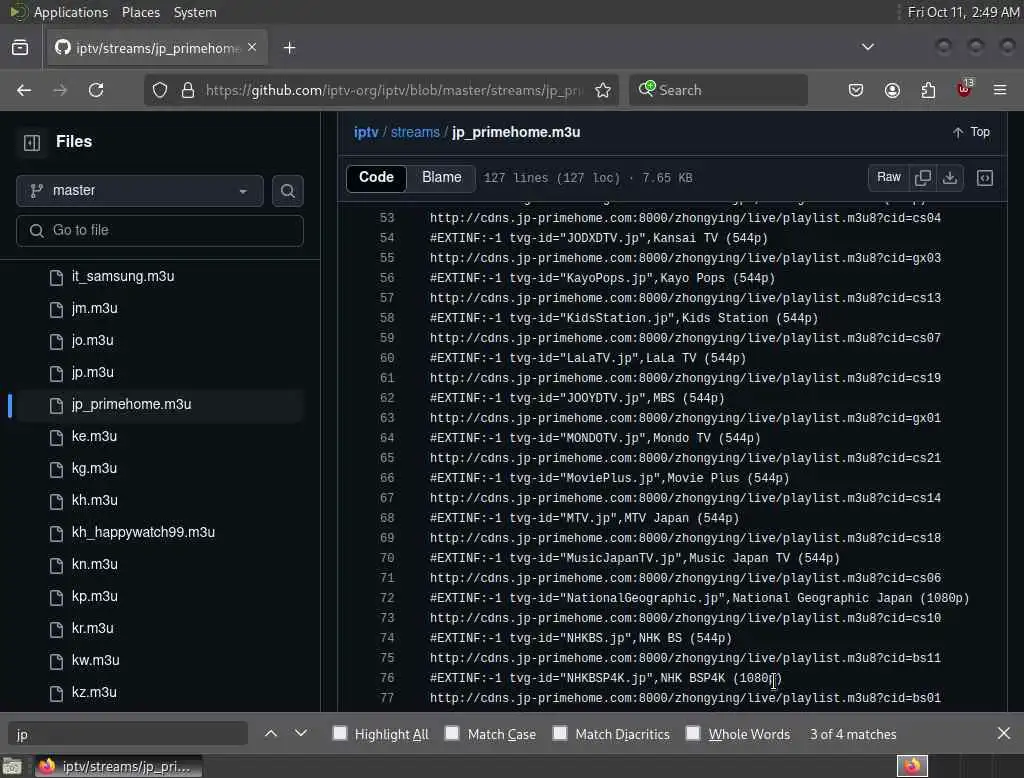Switch to the Code view
1024x778 pixels.
point(376,178)
